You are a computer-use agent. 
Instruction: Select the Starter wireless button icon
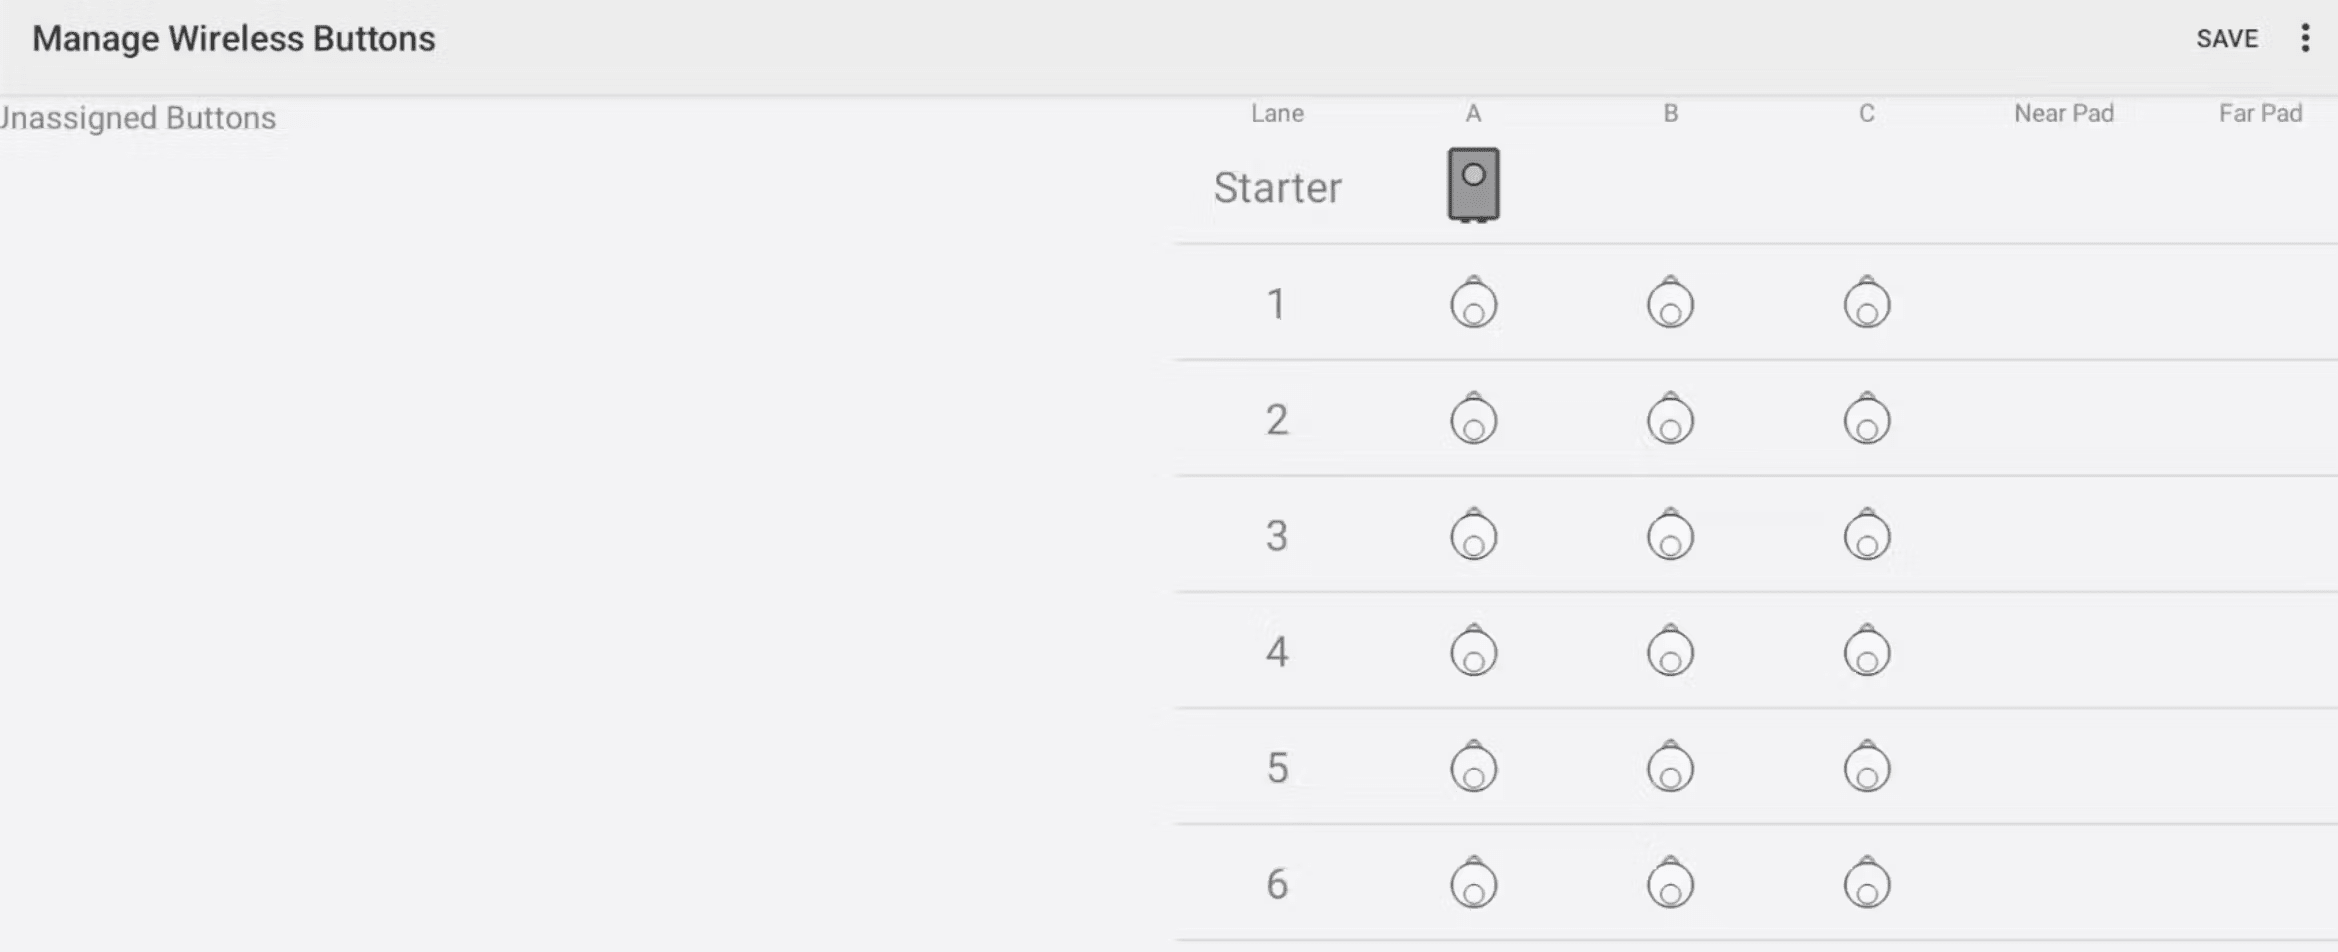[1473, 185]
